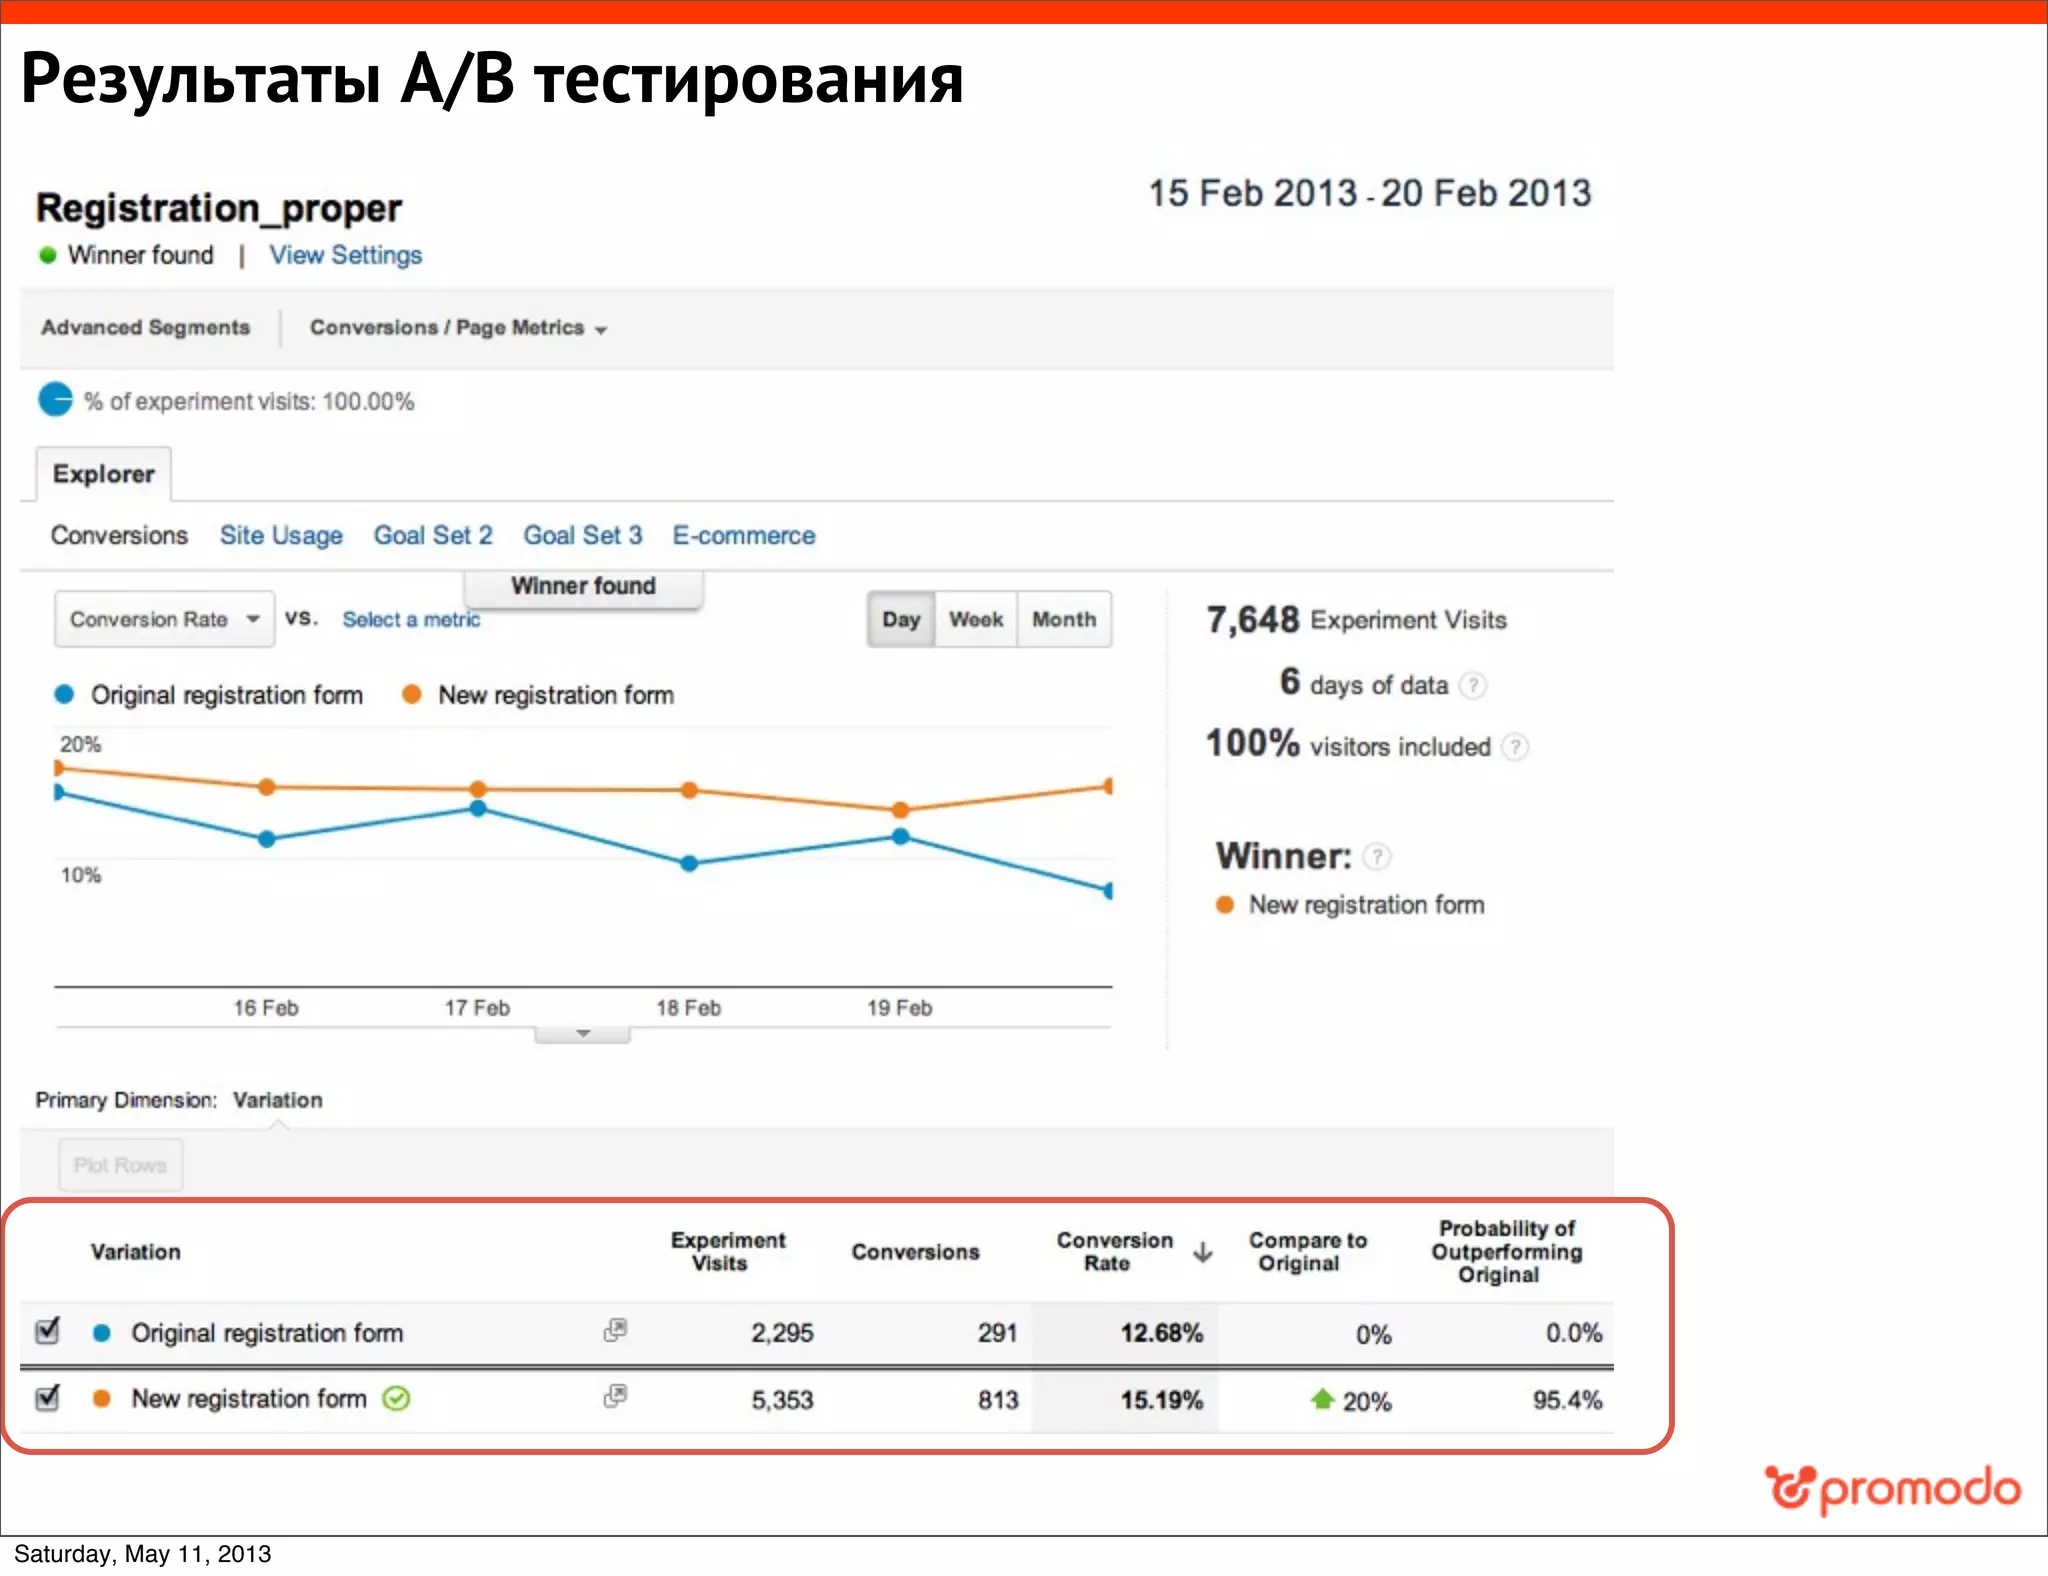Click Select a metric link
Viewport: 2048px width, 1576px height.
tap(411, 620)
